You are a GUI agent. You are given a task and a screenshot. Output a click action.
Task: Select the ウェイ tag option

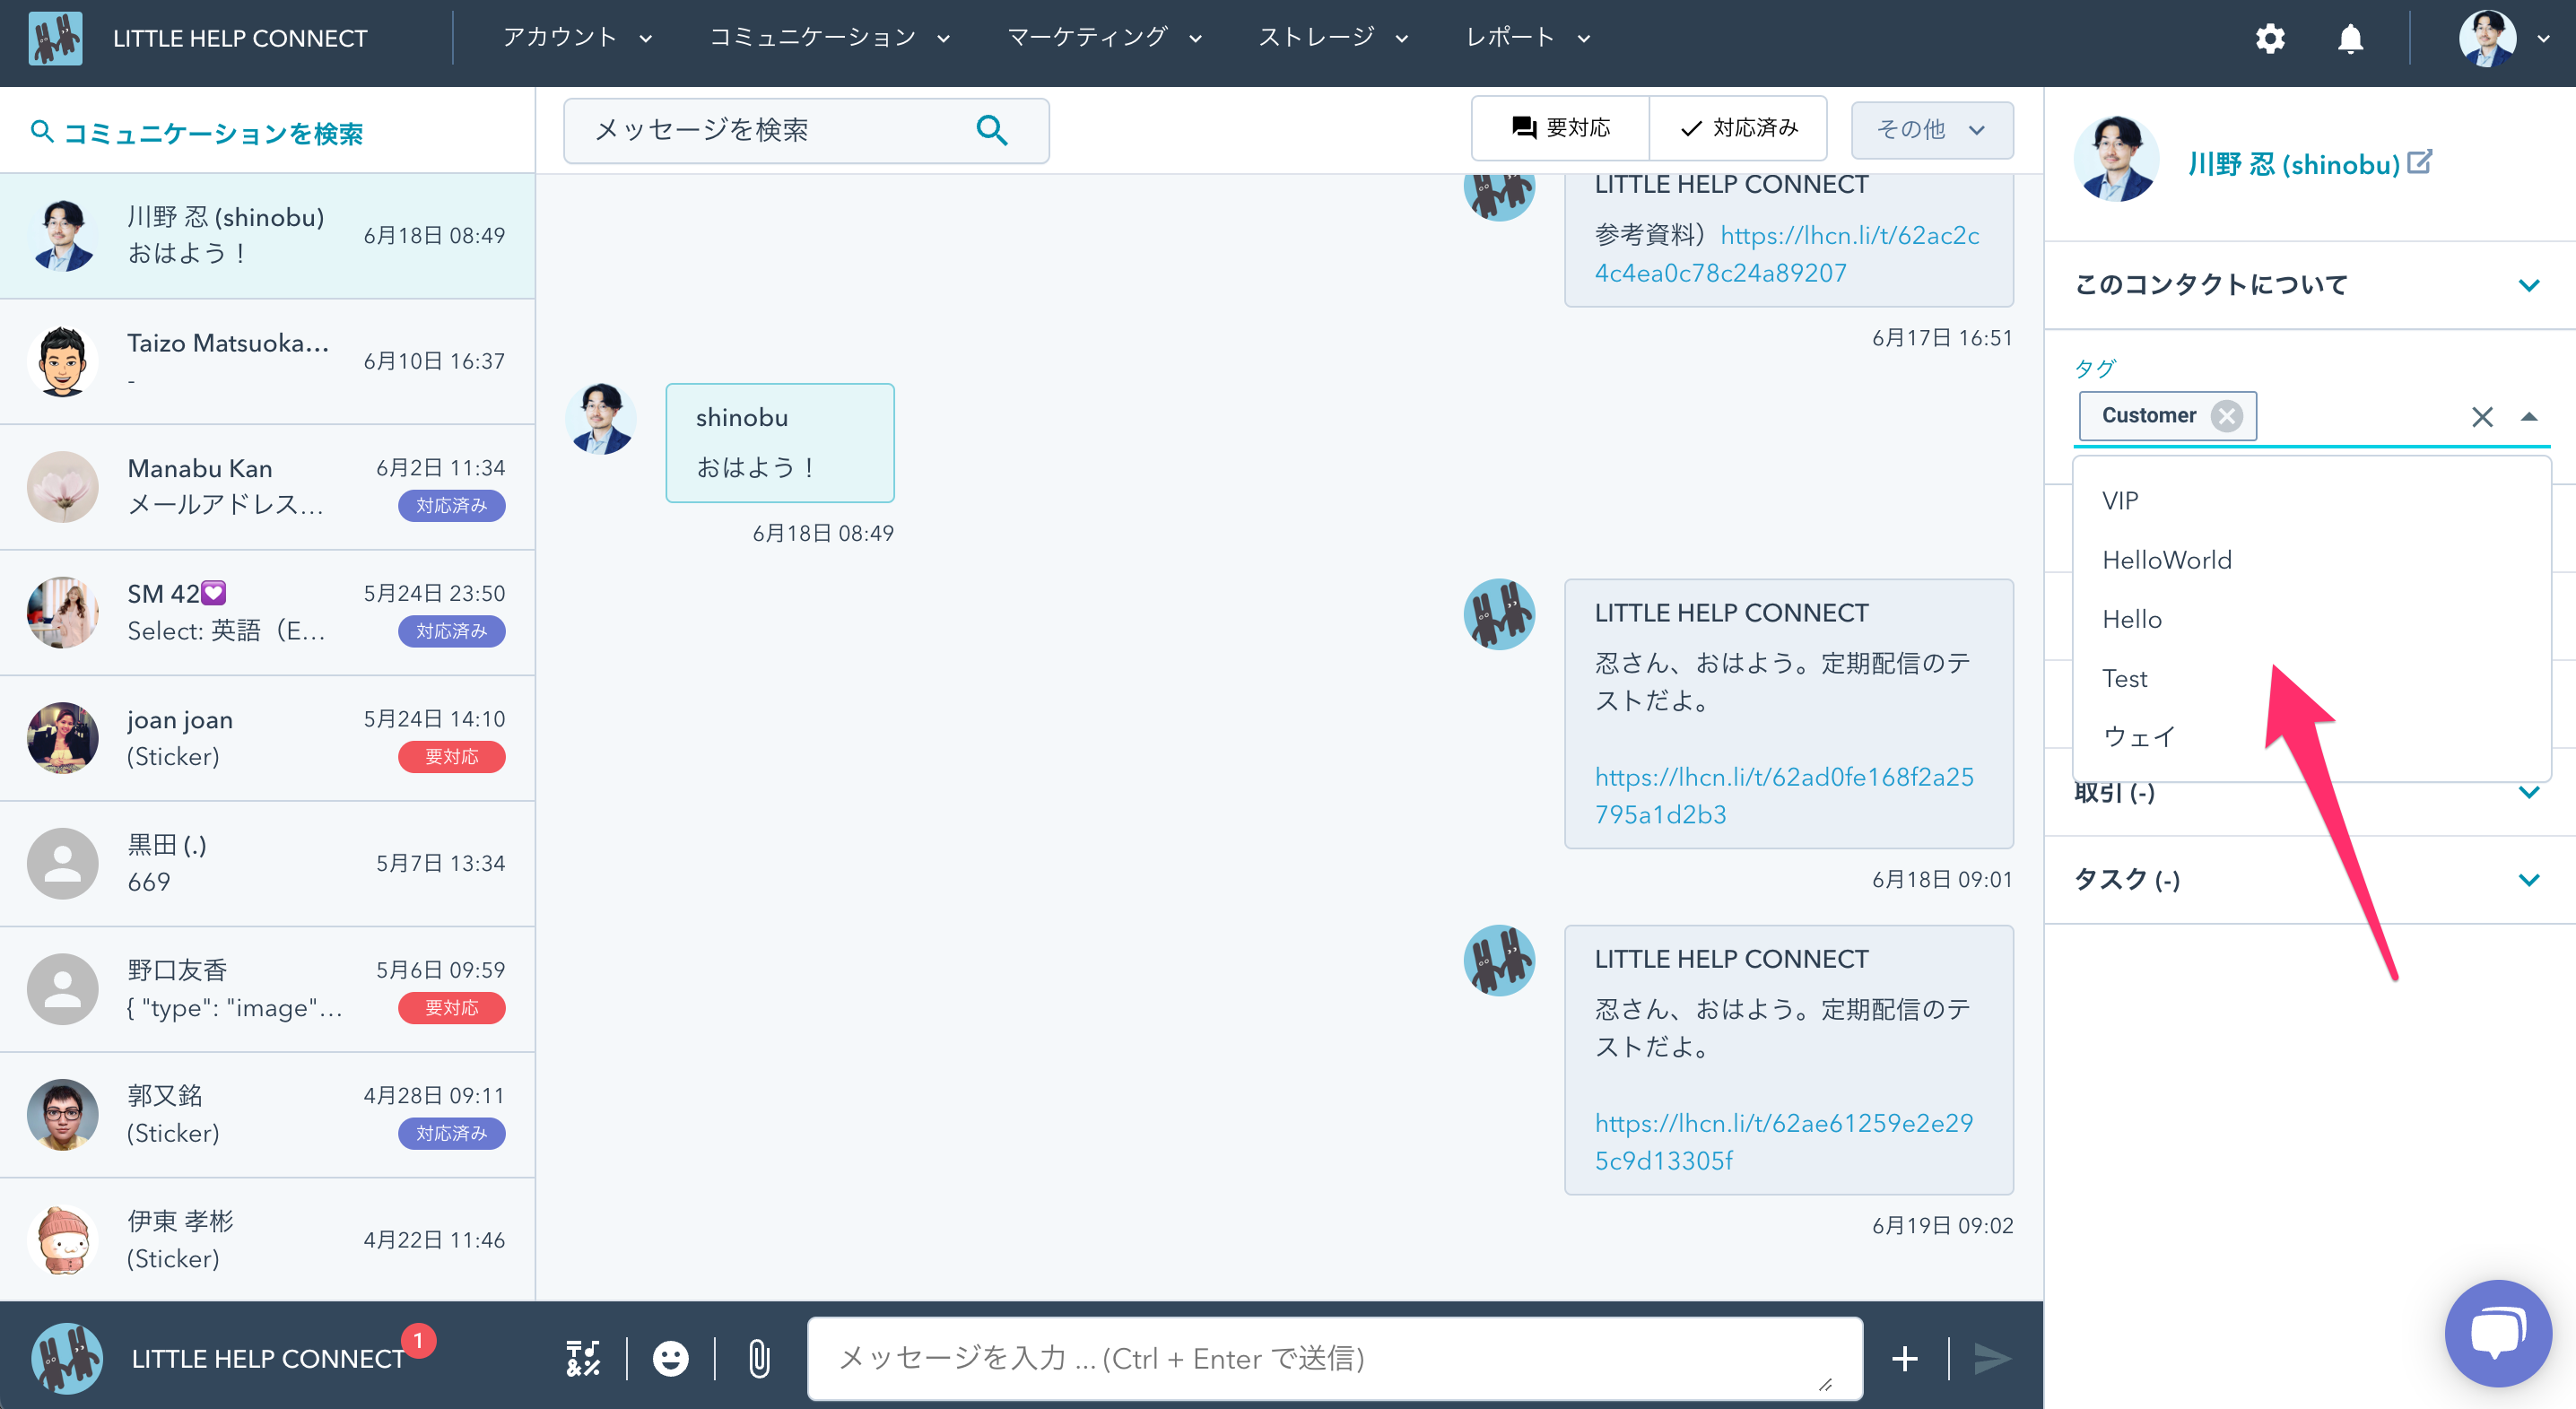pos(2311,737)
